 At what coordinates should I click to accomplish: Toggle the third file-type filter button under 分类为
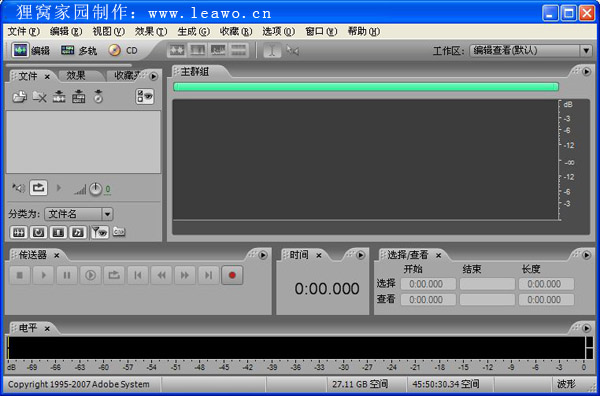[58, 232]
